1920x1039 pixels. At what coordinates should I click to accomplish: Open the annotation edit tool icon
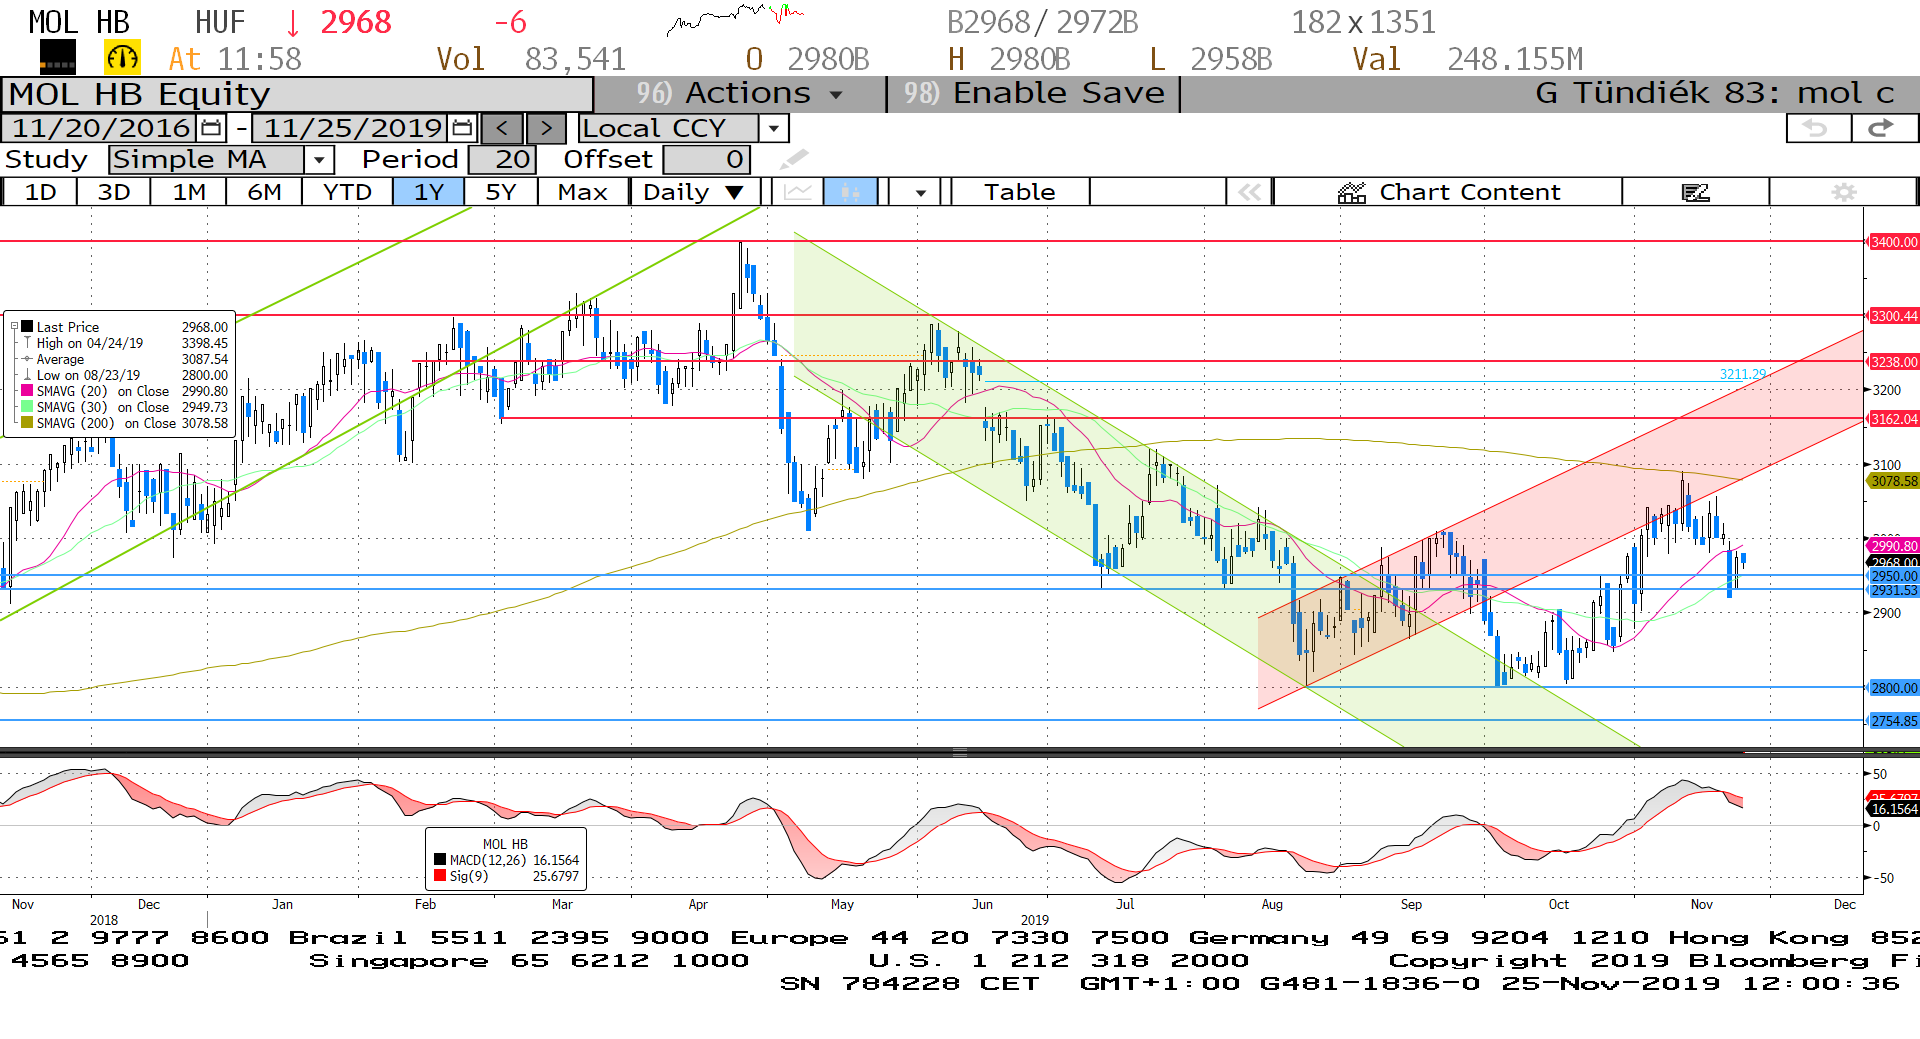[x=1695, y=192]
